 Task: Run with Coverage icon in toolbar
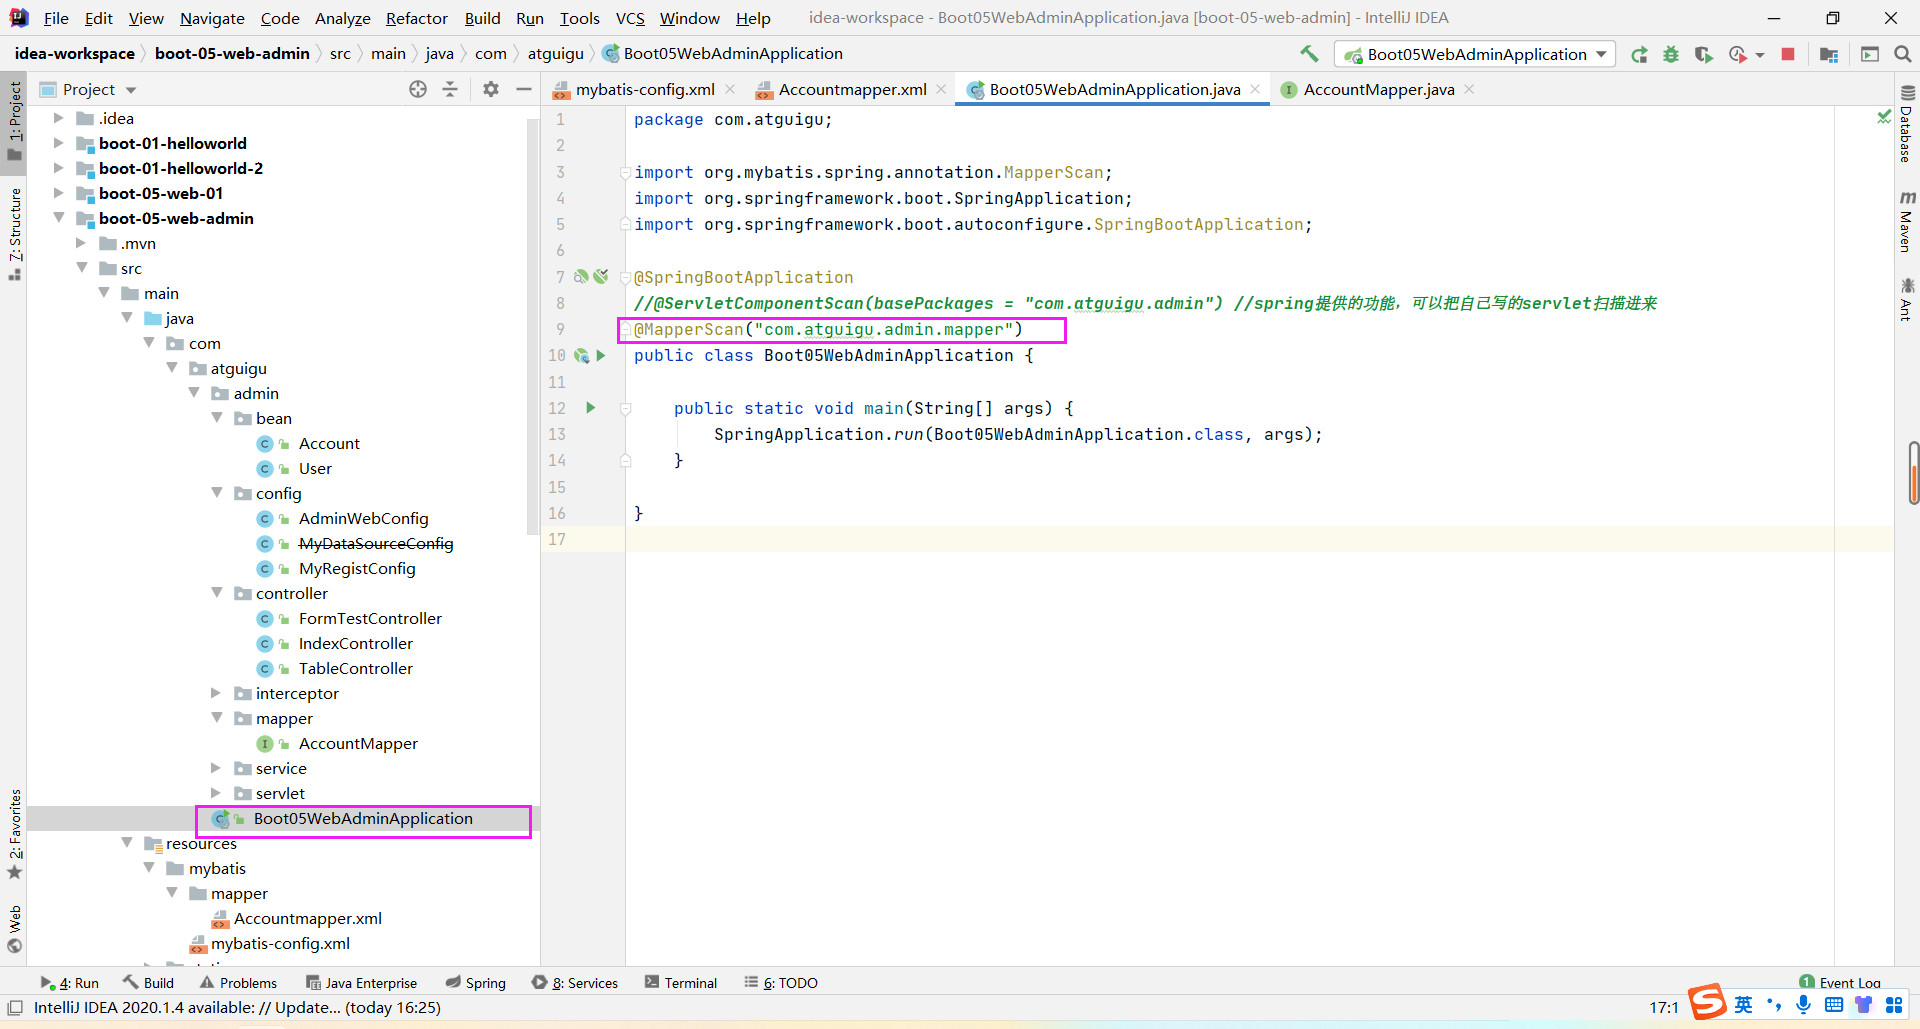[x=1704, y=54]
